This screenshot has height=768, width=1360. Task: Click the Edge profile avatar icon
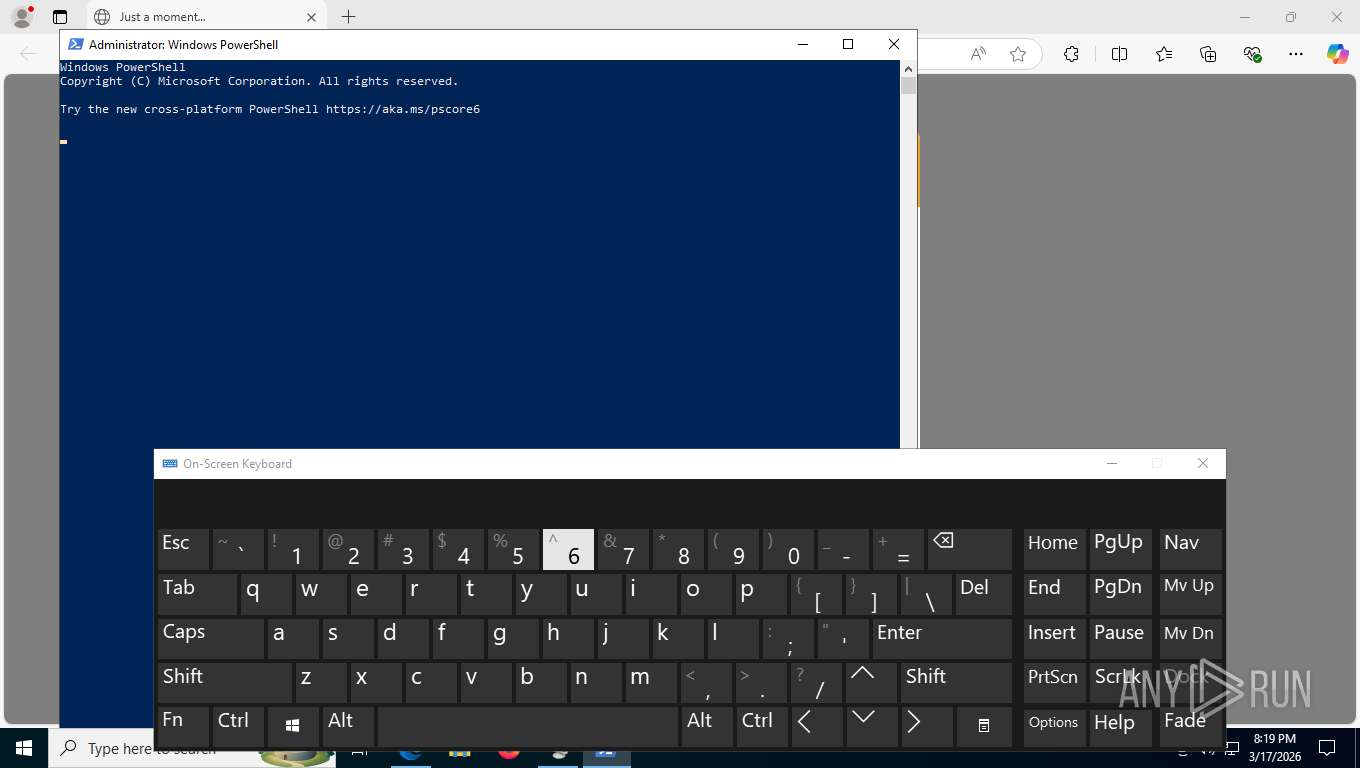[22, 17]
